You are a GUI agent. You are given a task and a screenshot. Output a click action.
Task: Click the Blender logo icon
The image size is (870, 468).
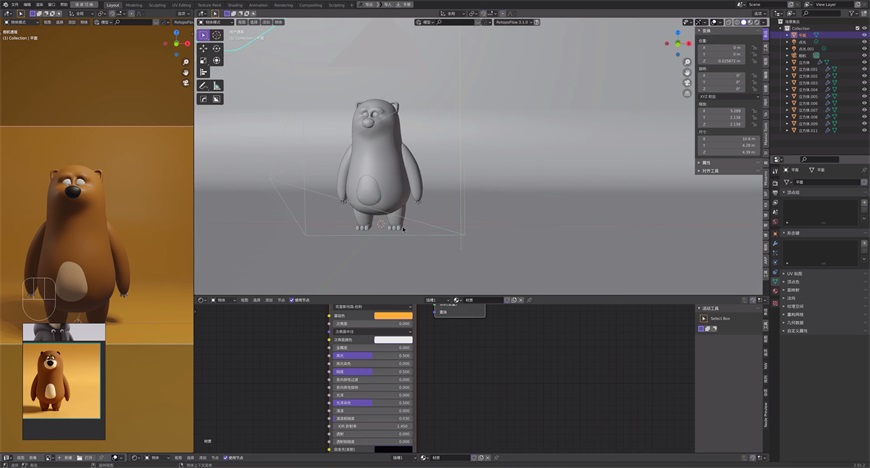(x=5, y=4)
